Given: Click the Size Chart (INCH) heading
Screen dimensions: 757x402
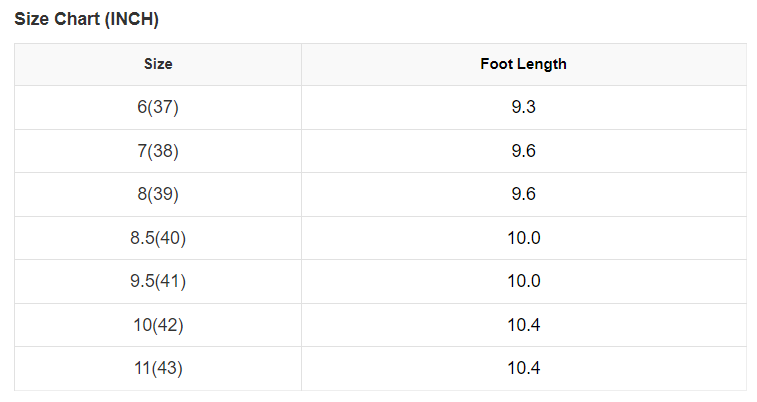Looking at the screenshot, I should [x=86, y=19].
